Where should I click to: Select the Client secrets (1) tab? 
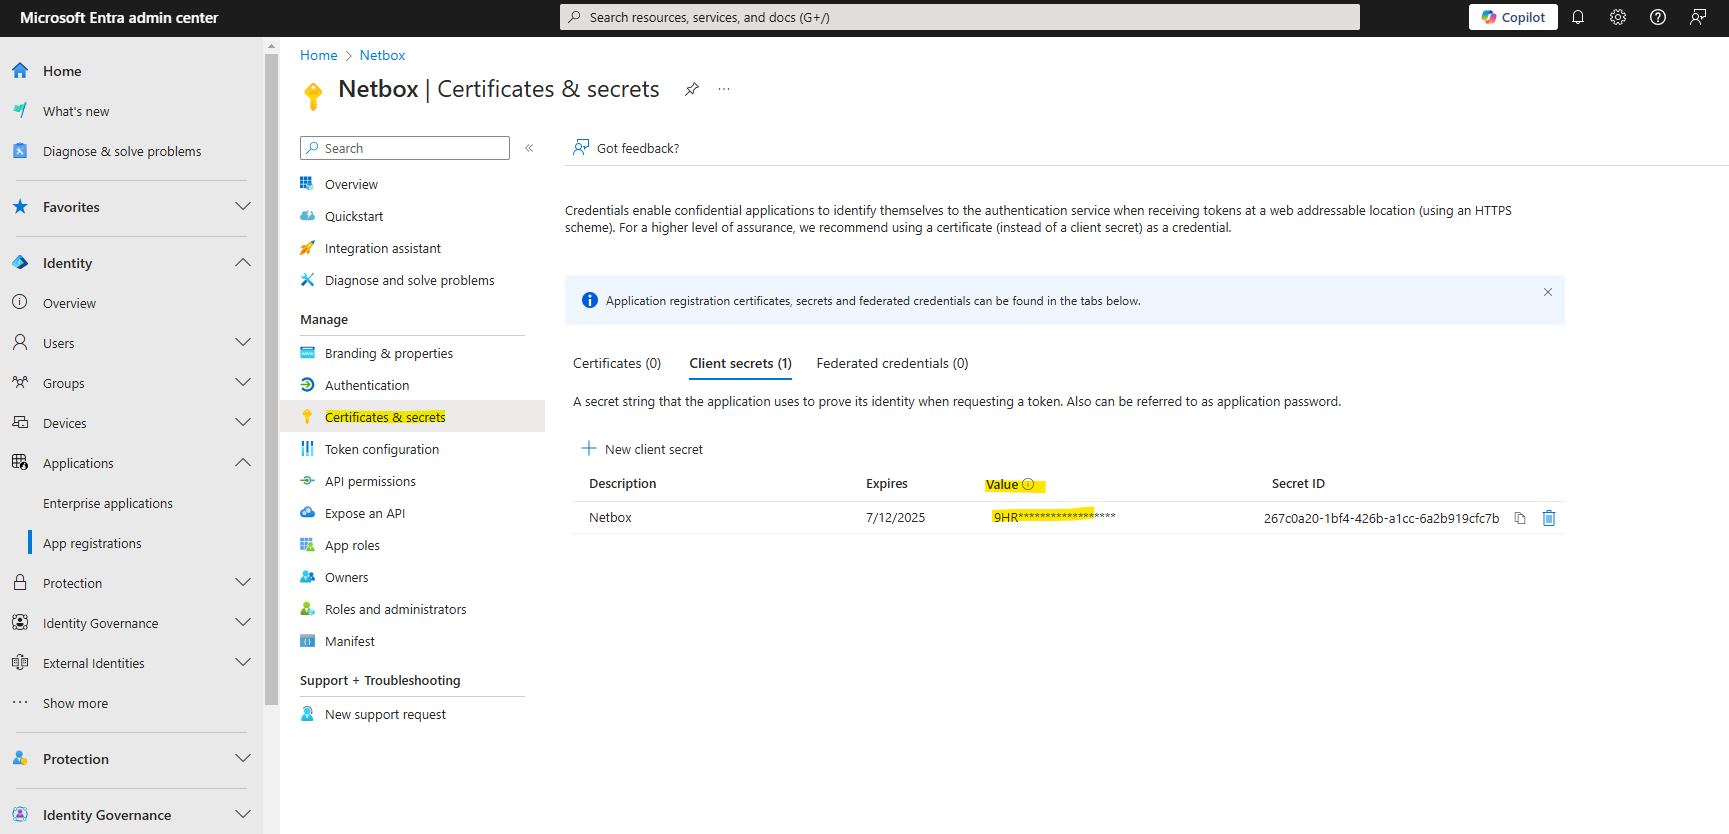click(x=740, y=363)
